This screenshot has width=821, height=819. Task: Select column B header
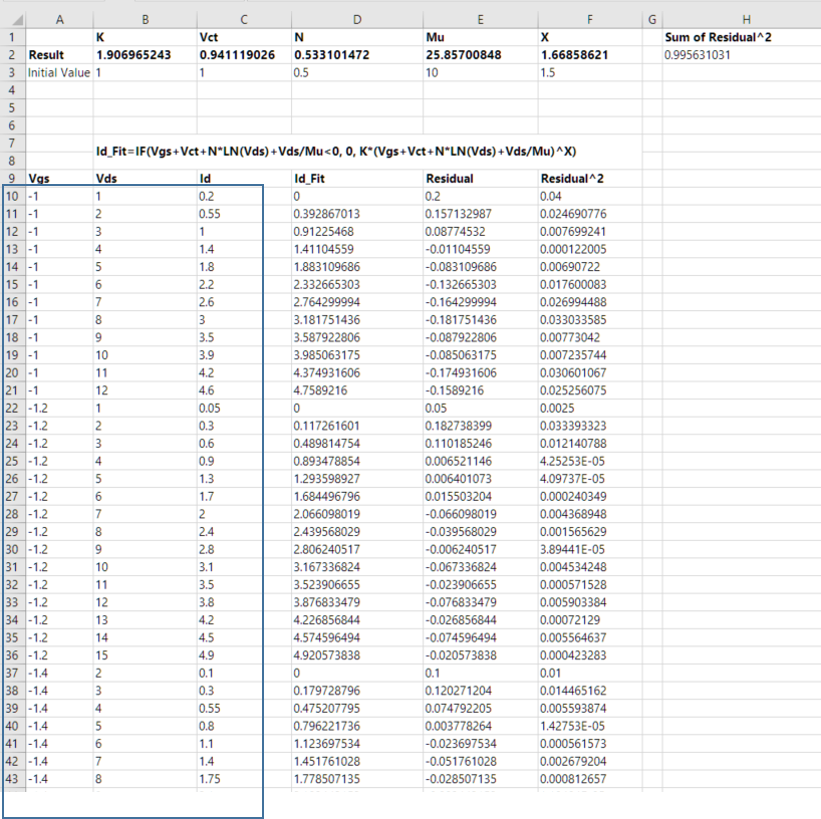click(145, 20)
